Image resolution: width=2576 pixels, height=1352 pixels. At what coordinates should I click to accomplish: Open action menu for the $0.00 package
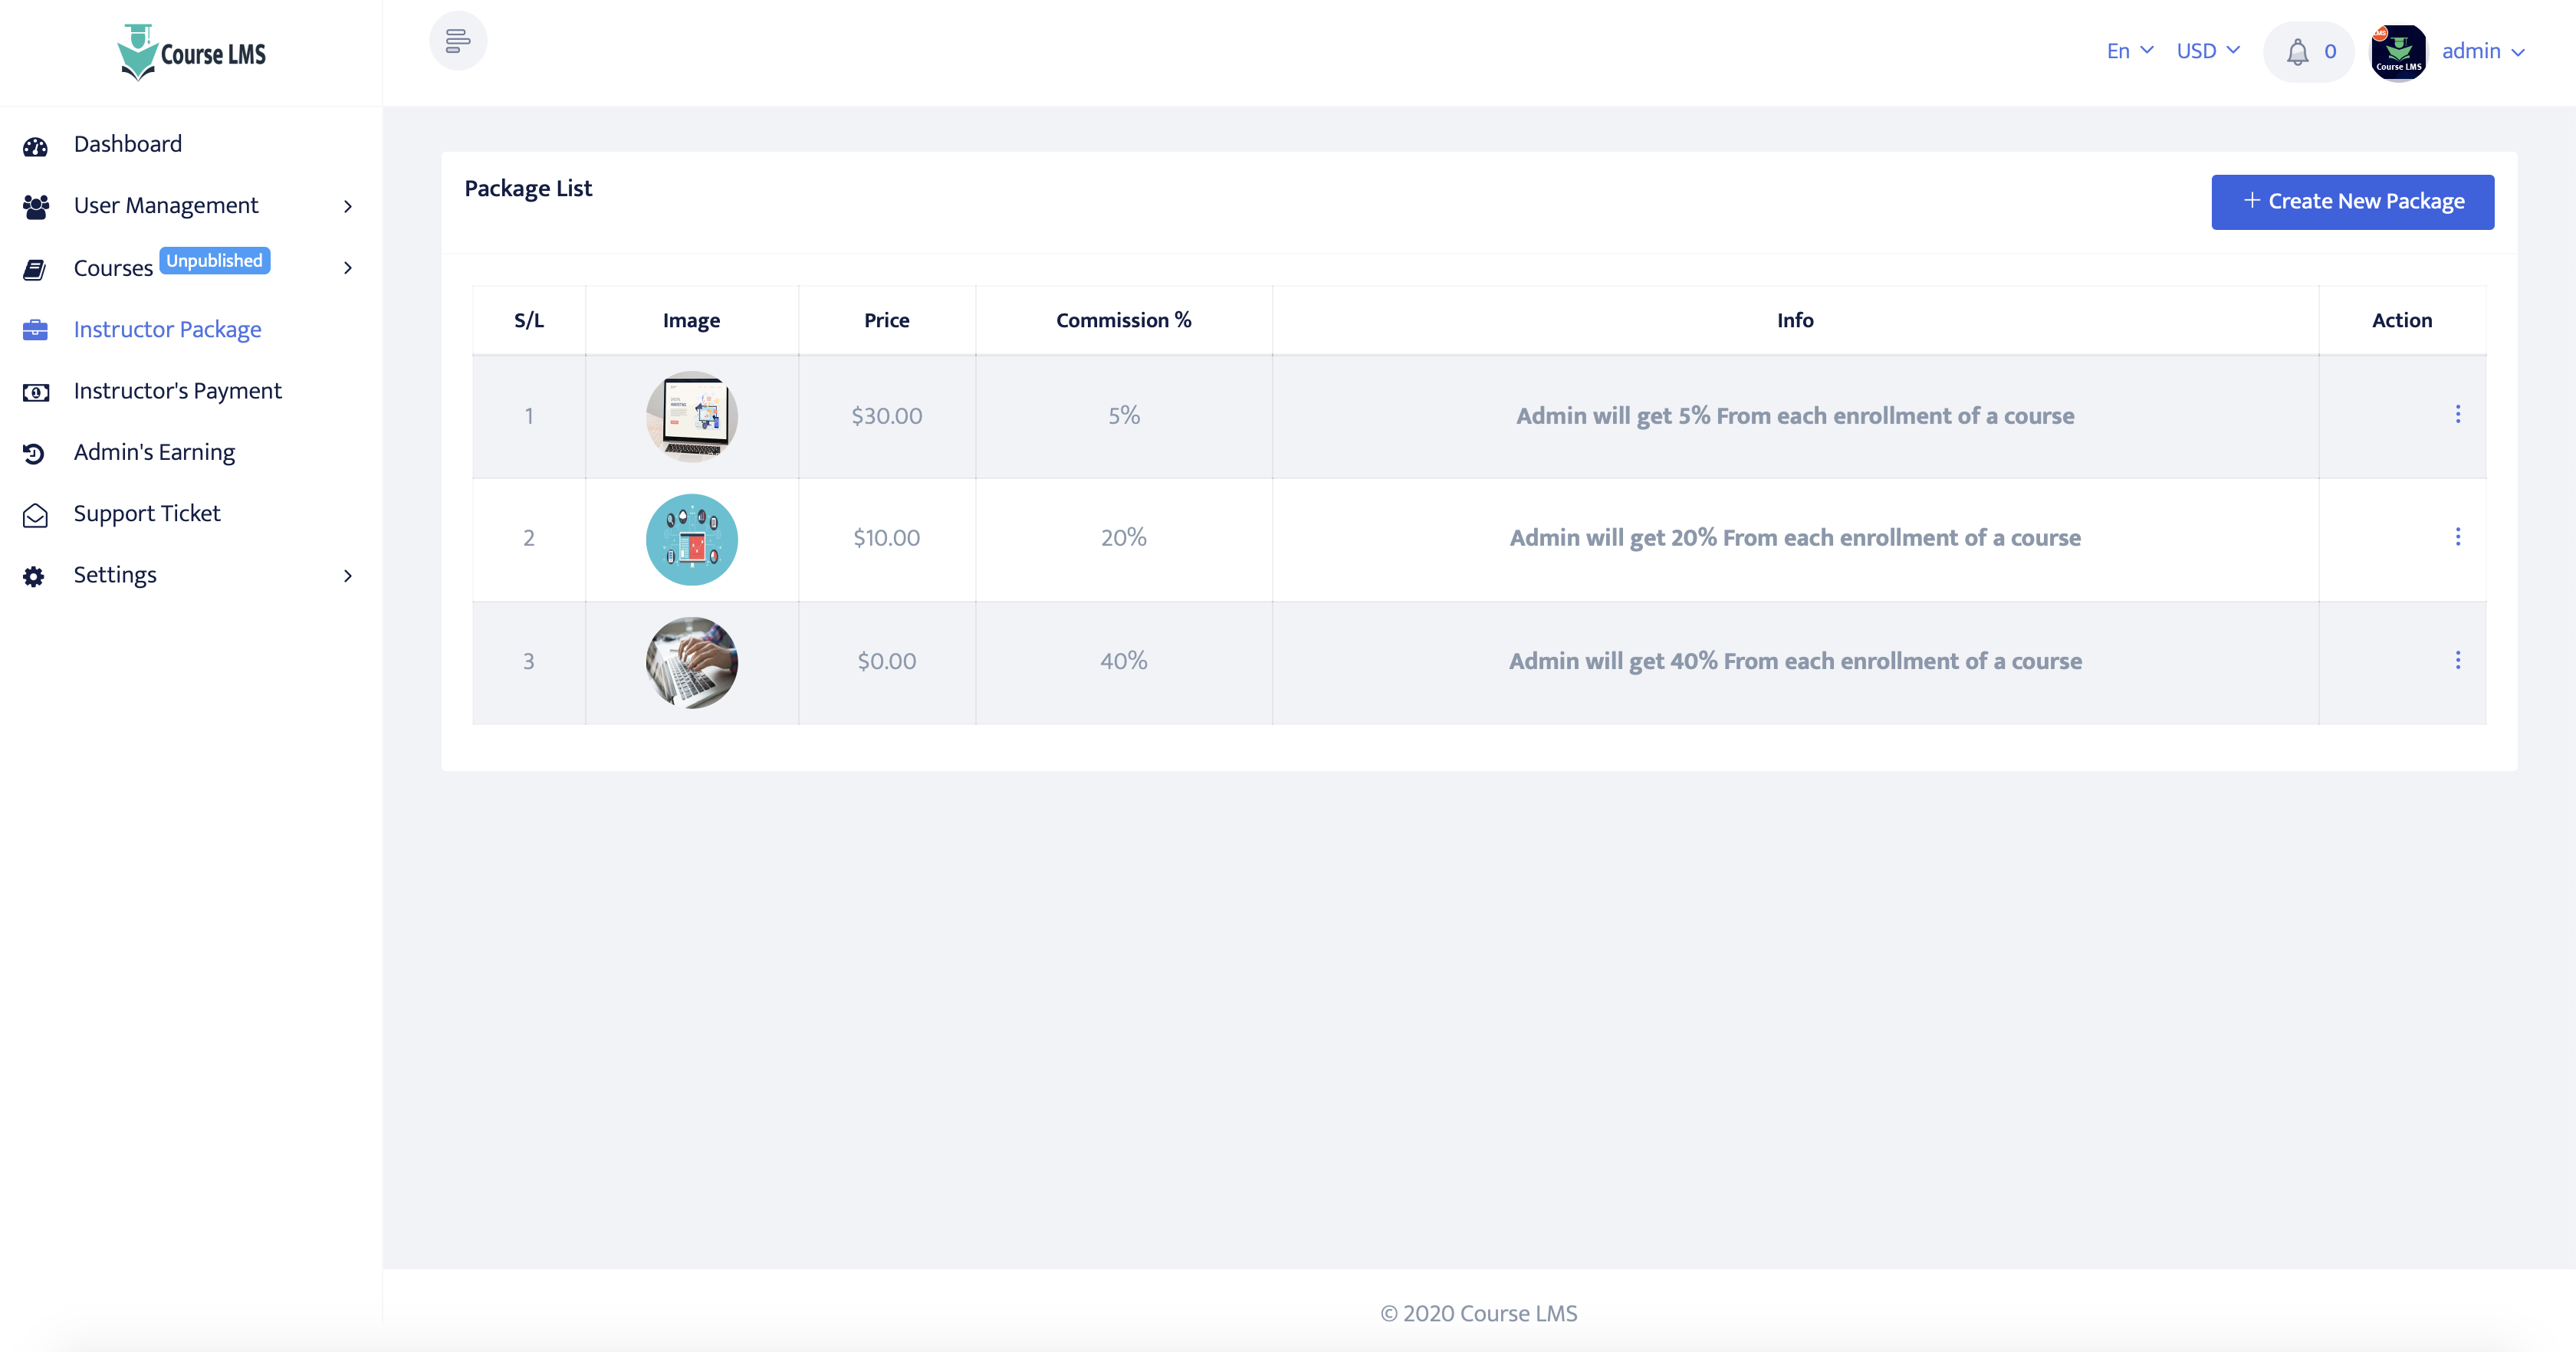[2457, 661]
